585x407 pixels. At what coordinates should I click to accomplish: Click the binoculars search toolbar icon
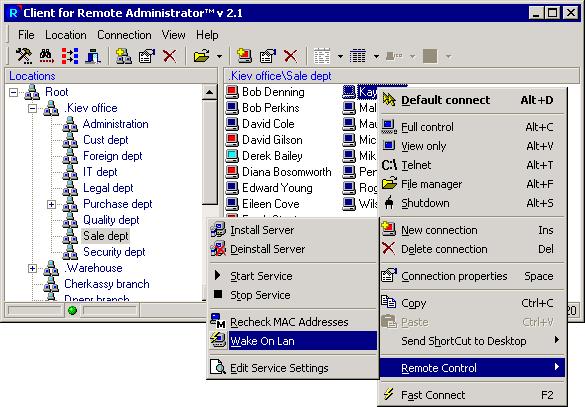46,56
